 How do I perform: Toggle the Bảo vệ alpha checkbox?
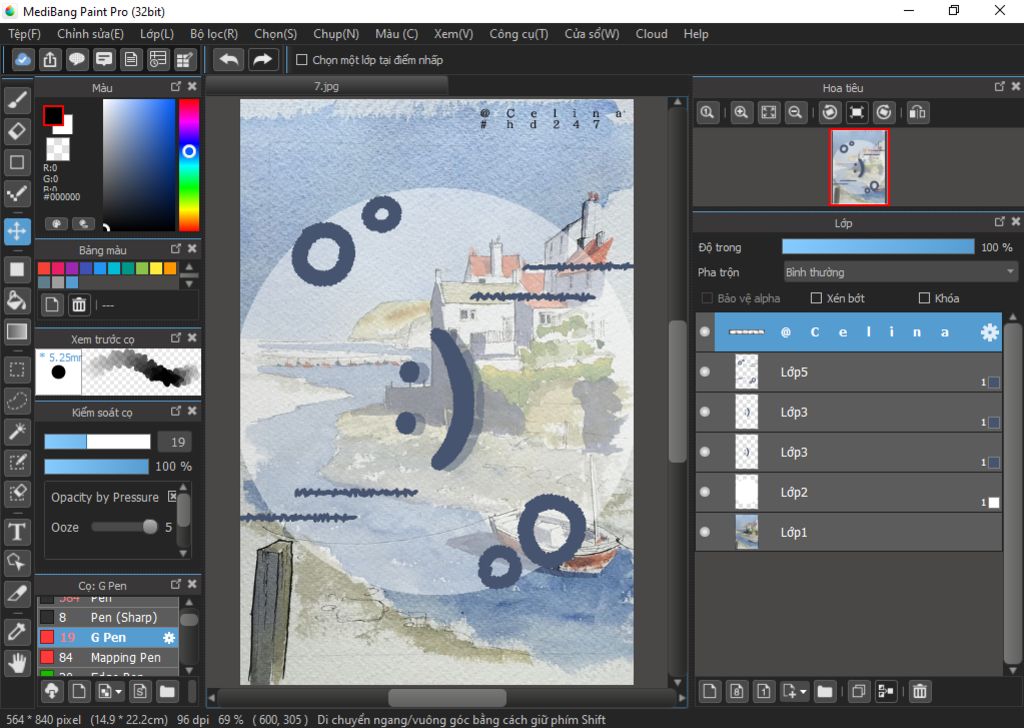pyautogui.click(x=707, y=298)
